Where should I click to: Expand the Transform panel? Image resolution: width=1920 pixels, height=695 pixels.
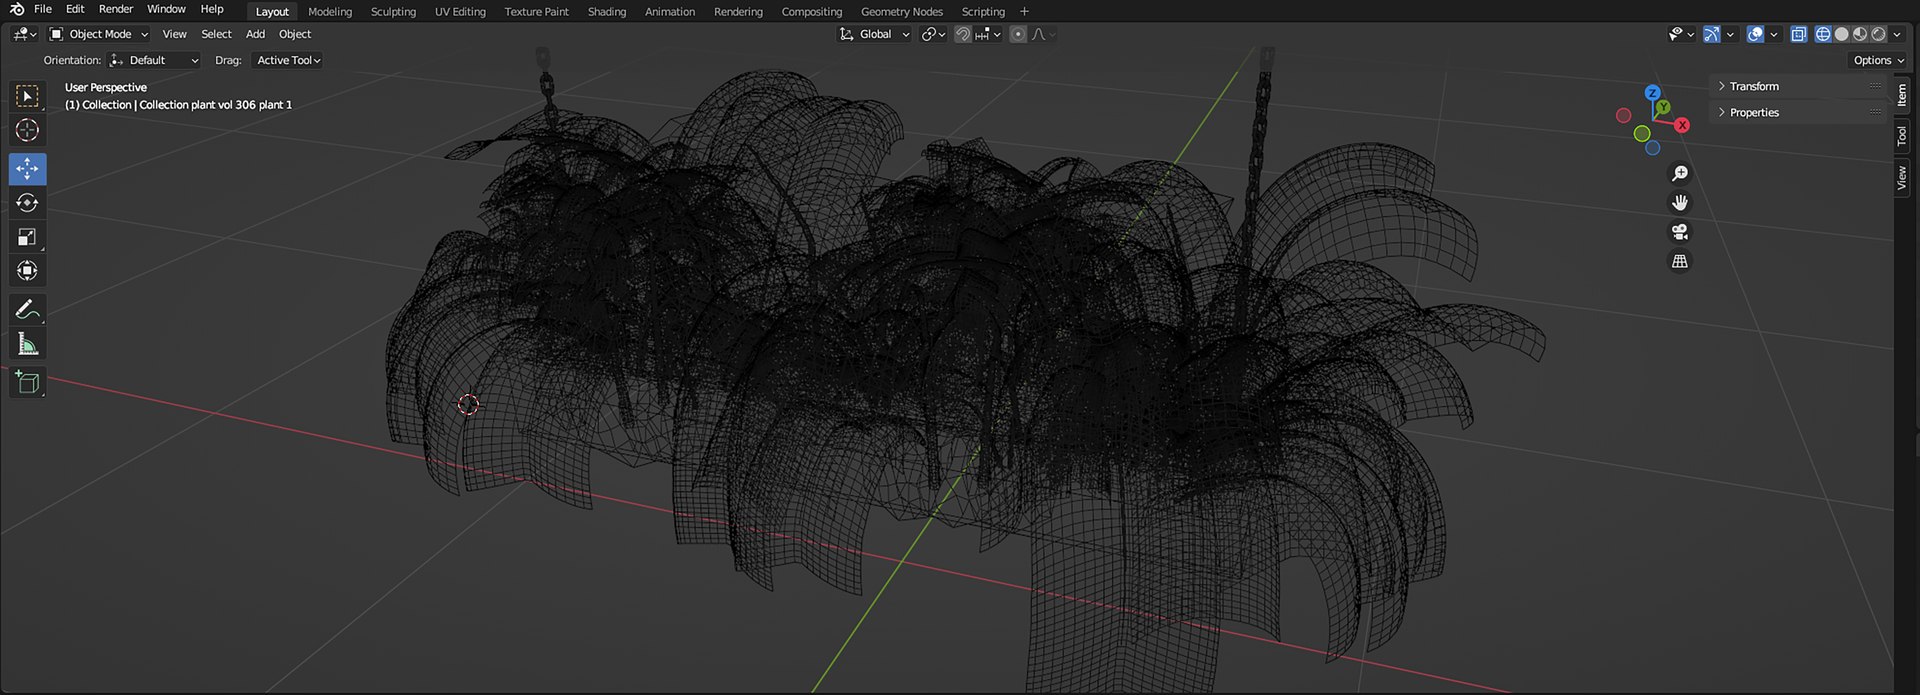pos(1799,86)
